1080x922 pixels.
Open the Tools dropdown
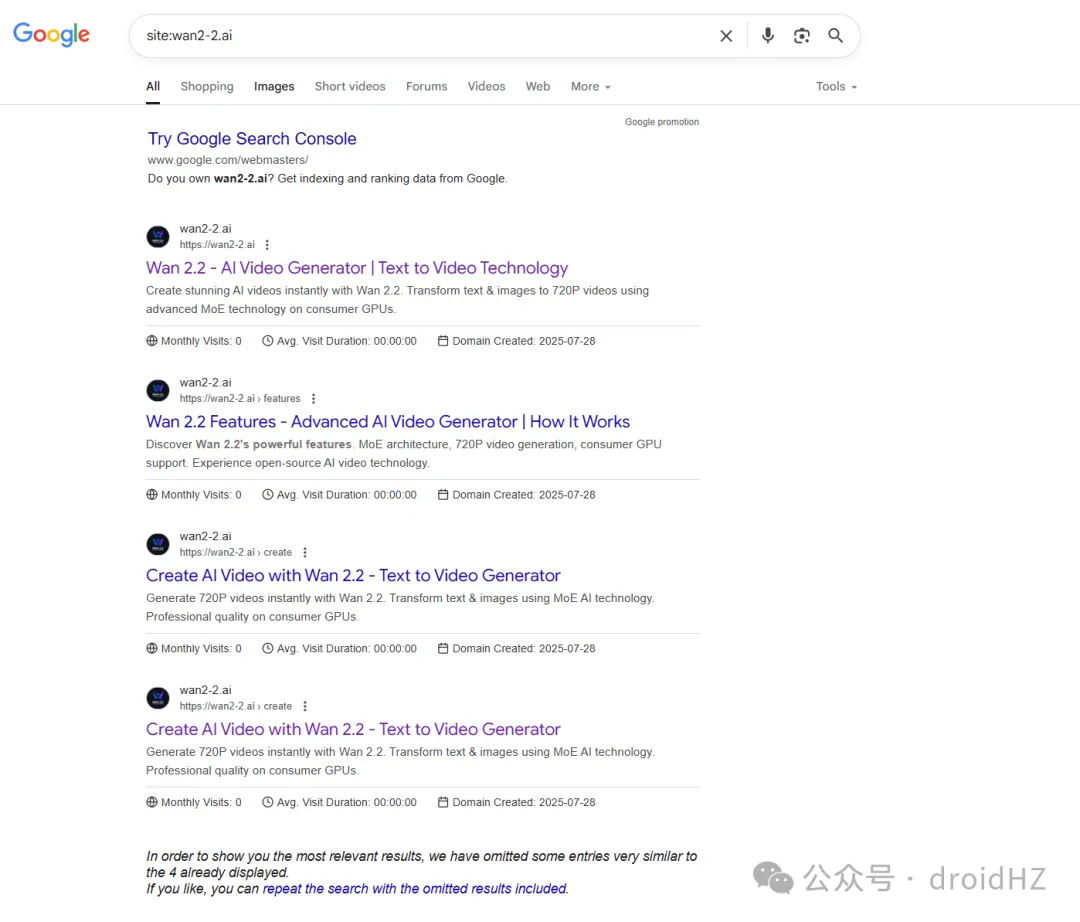[x=836, y=87]
